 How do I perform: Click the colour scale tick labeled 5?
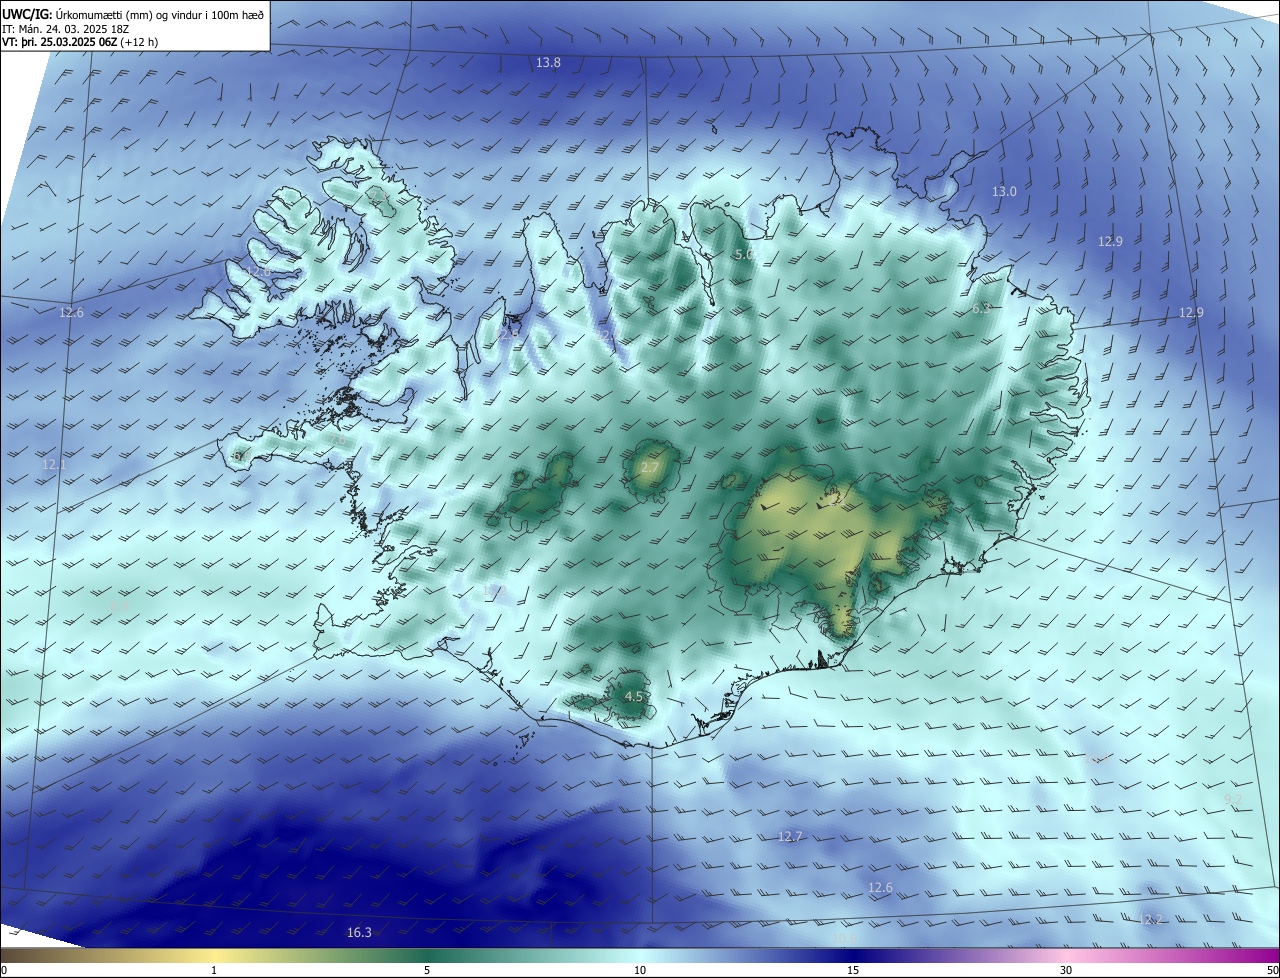point(427,970)
